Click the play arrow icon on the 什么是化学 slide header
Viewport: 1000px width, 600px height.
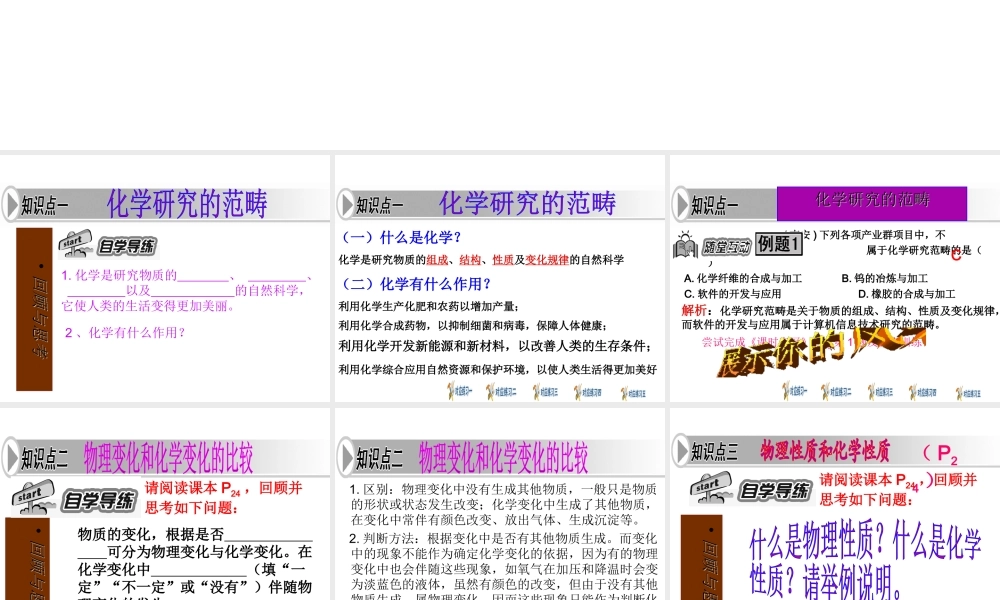pyautogui.click(x=346, y=205)
